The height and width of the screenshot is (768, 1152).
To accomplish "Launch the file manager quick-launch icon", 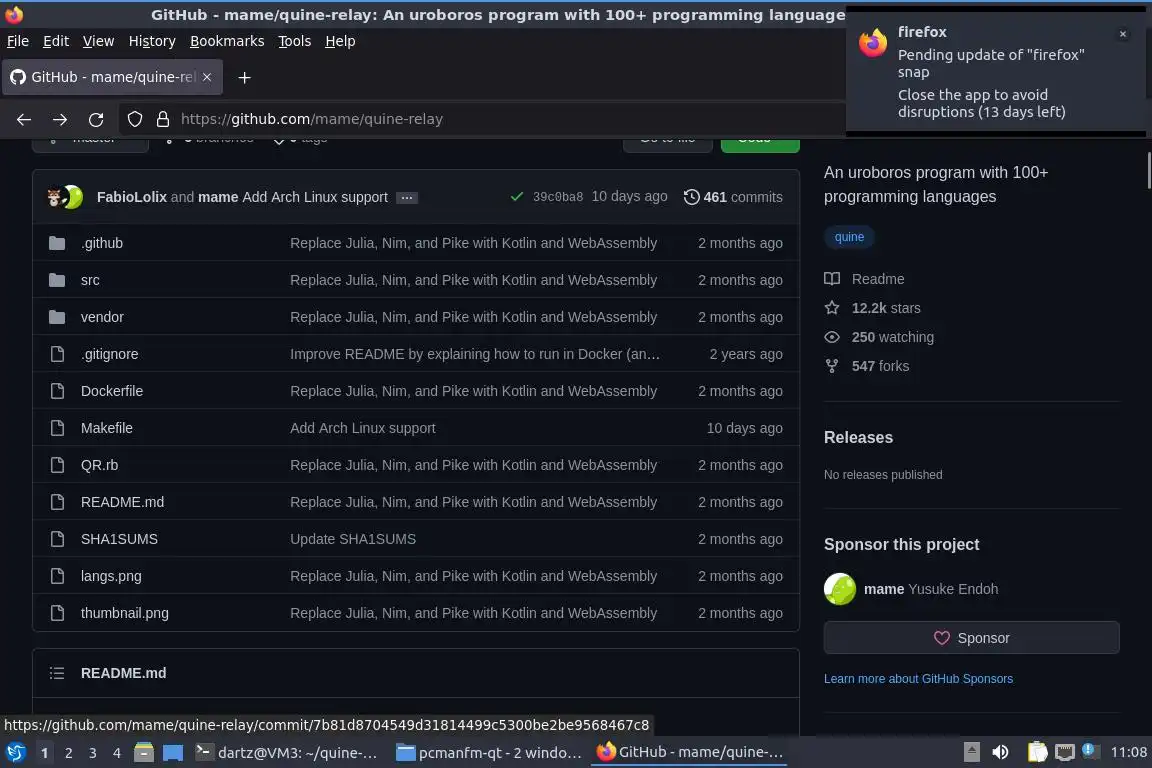I will (144, 752).
